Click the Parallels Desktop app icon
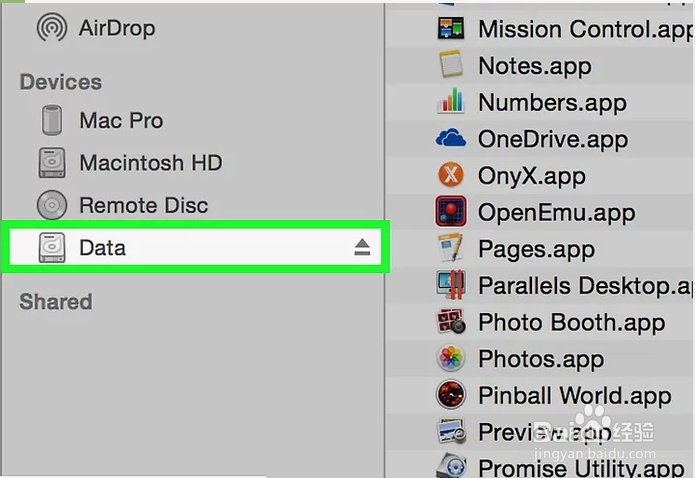695x478 pixels. (x=451, y=285)
